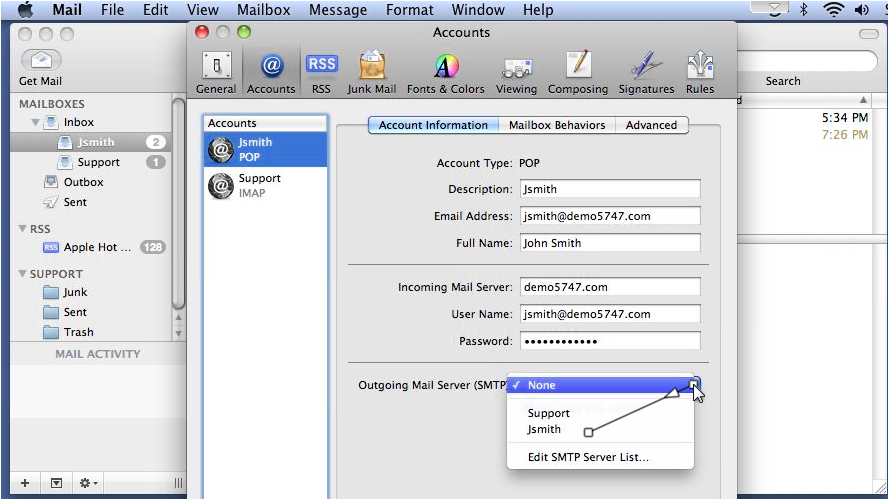Open the Edit menu
The image size is (889, 500).
(155, 10)
